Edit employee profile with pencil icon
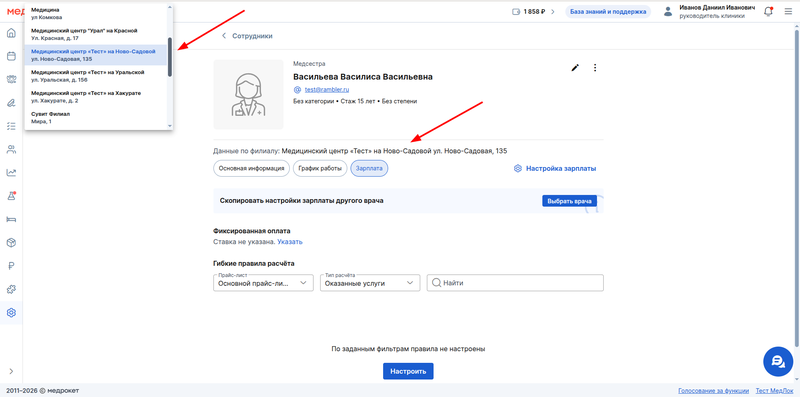 [575, 67]
